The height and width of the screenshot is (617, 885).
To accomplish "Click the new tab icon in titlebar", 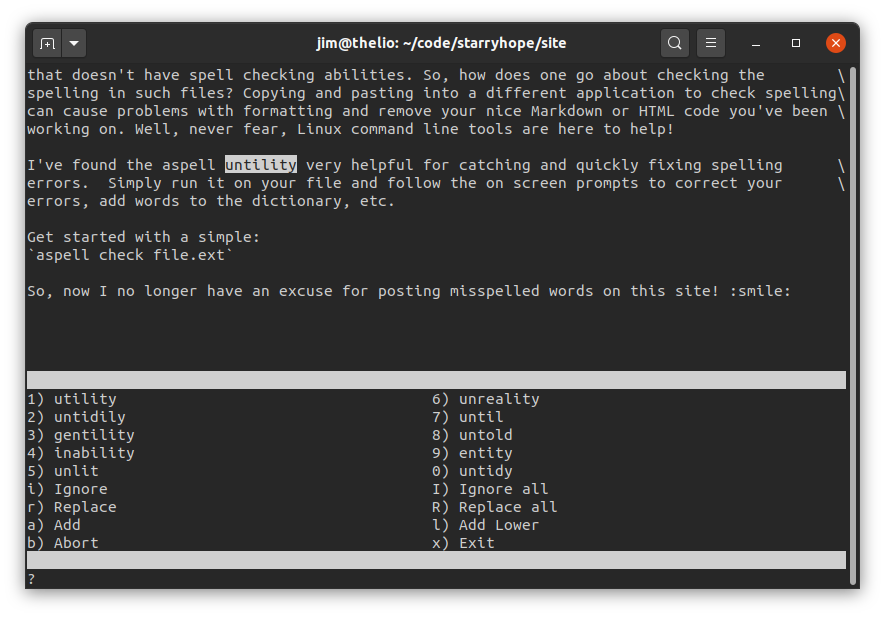I will tap(47, 43).
